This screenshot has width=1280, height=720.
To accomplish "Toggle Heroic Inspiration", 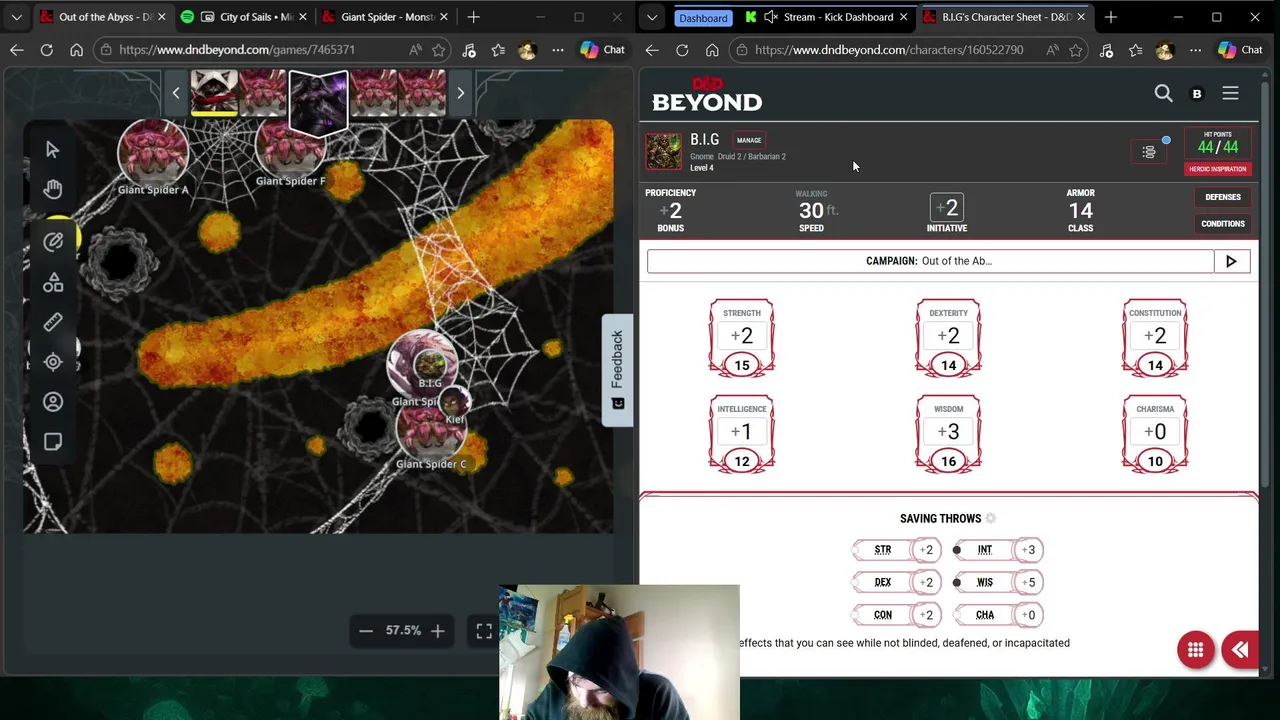I will pyautogui.click(x=1217, y=169).
